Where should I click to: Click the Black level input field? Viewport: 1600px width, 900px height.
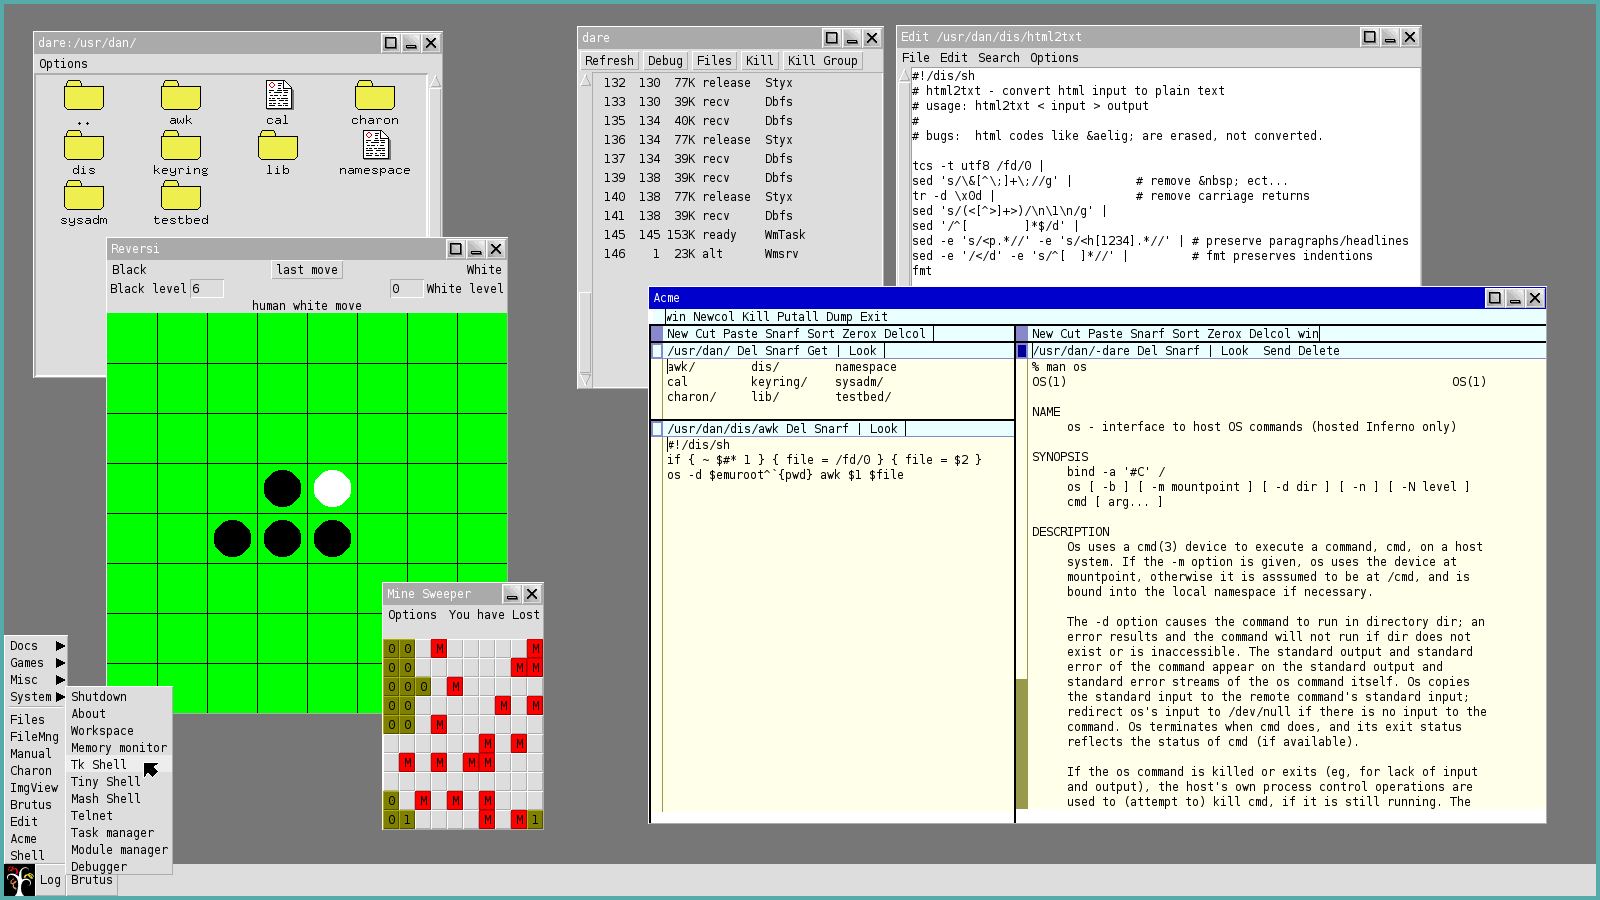pos(206,289)
